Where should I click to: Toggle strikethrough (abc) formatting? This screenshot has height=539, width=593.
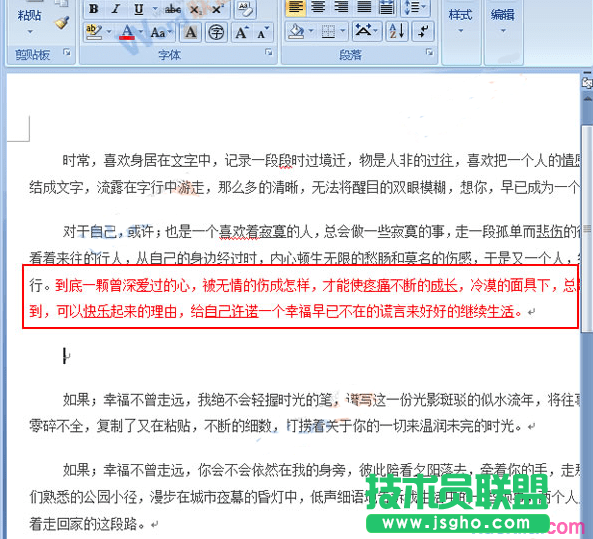tap(173, 9)
